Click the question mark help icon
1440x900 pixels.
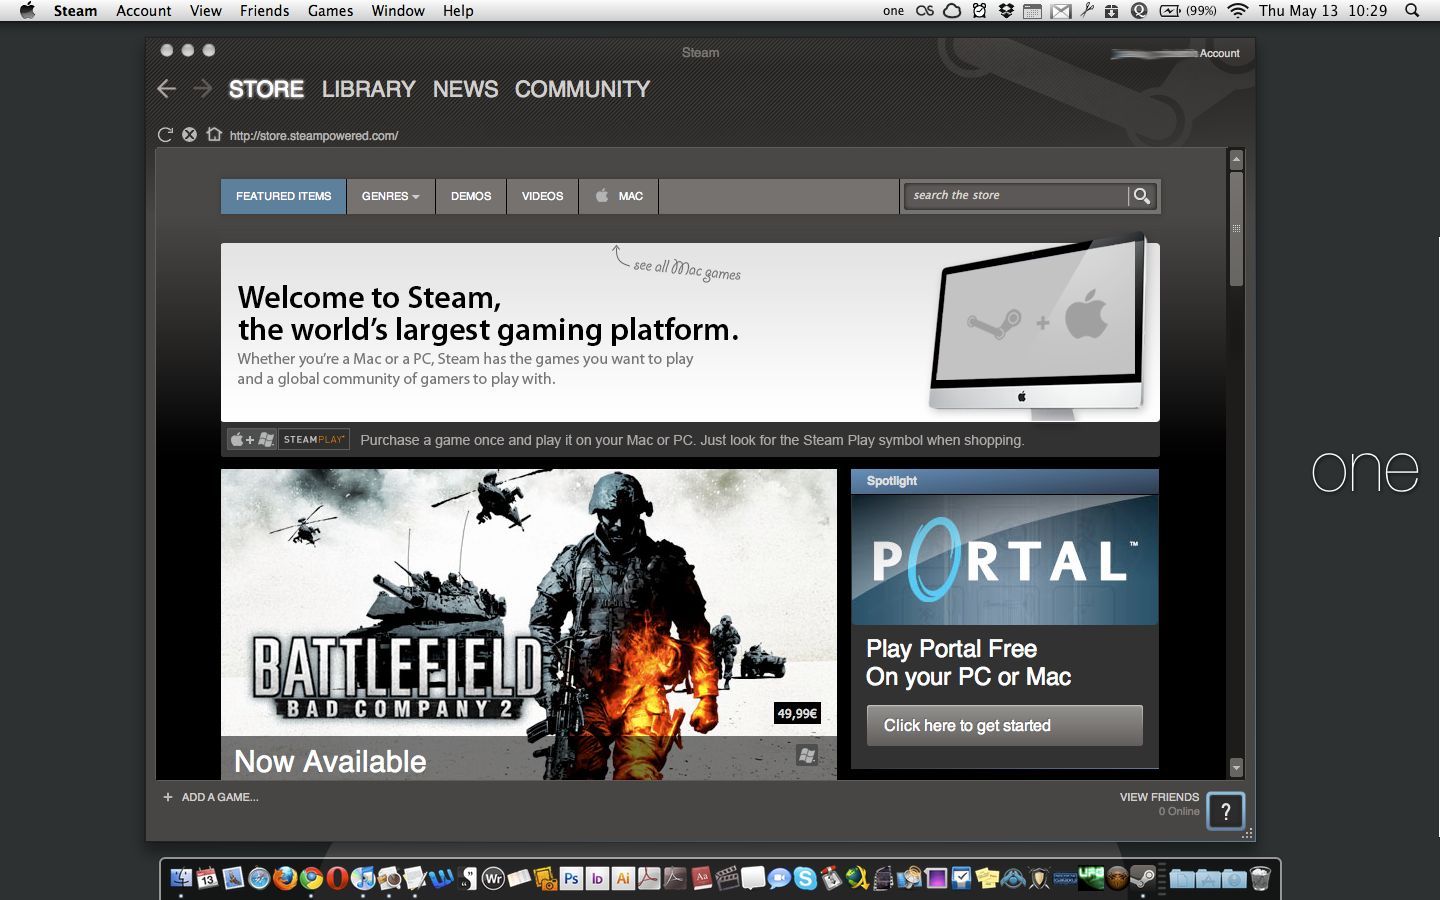point(1225,811)
